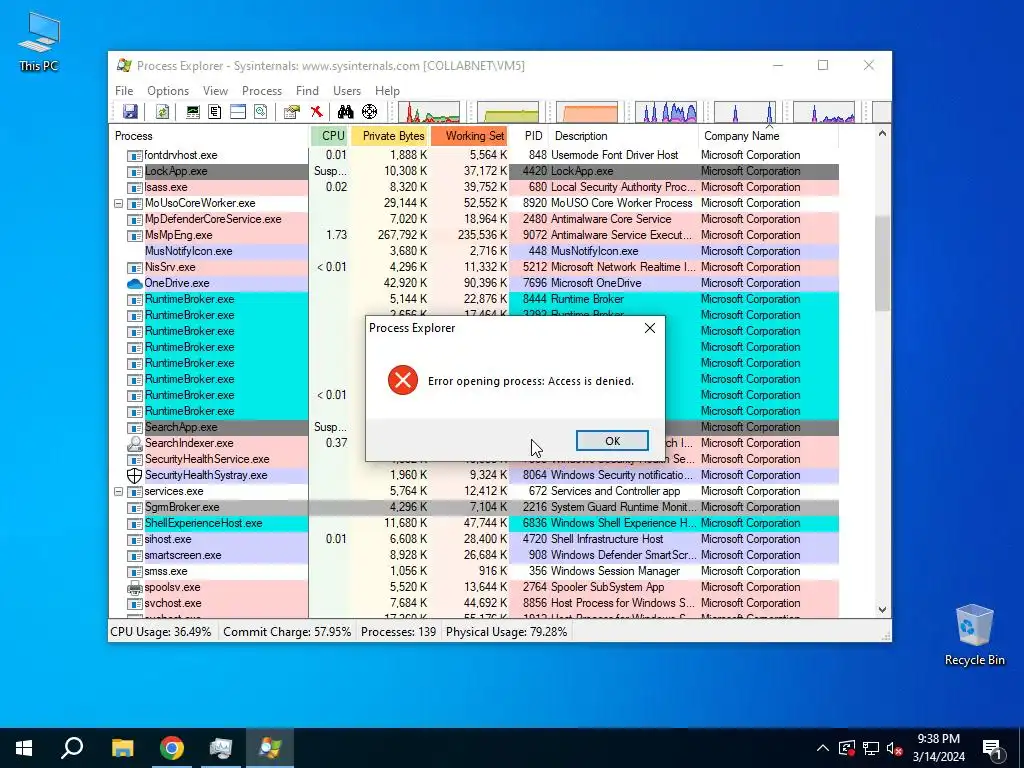Select the spoolsv.exe printer icon
The image size is (1024, 768).
pos(135,588)
